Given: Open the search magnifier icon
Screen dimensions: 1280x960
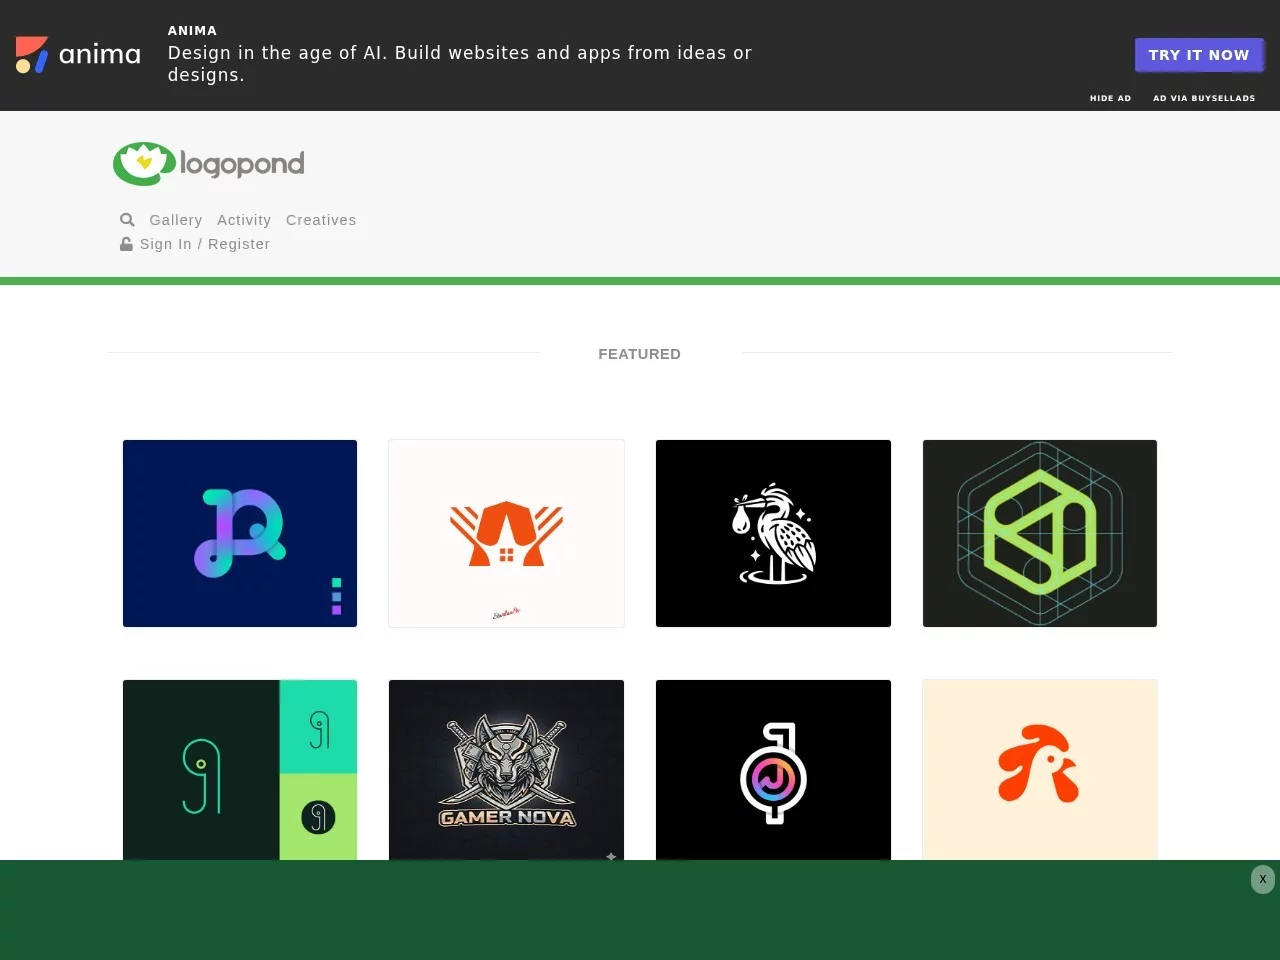Looking at the screenshot, I should pos(127,220).
